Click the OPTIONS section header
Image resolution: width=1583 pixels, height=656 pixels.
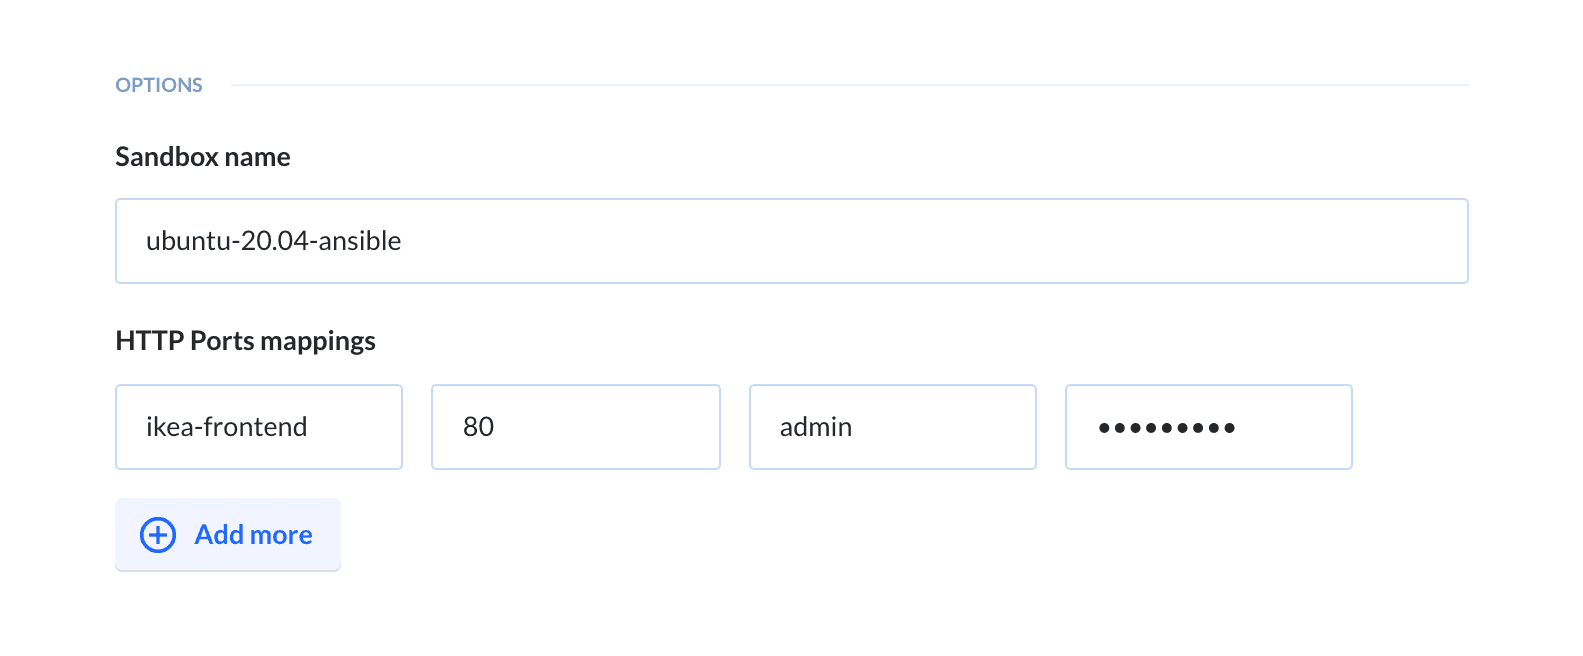point(159,85)
